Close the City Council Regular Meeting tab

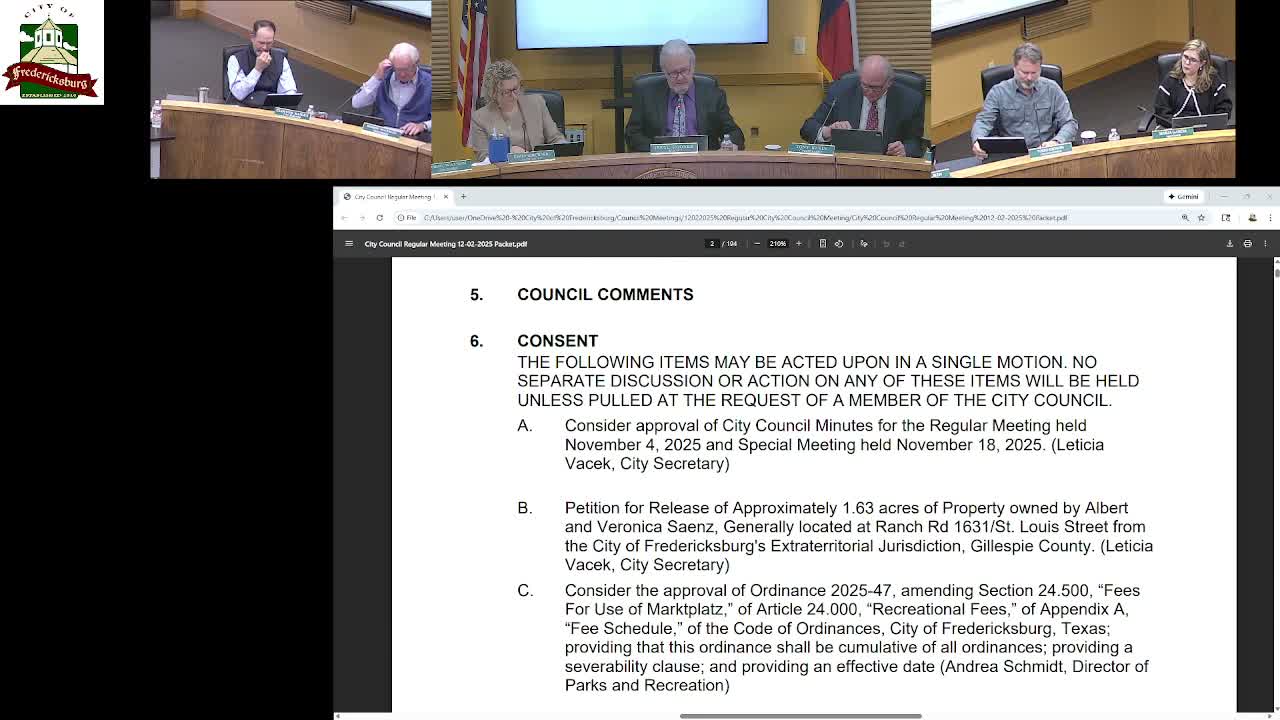446,196
